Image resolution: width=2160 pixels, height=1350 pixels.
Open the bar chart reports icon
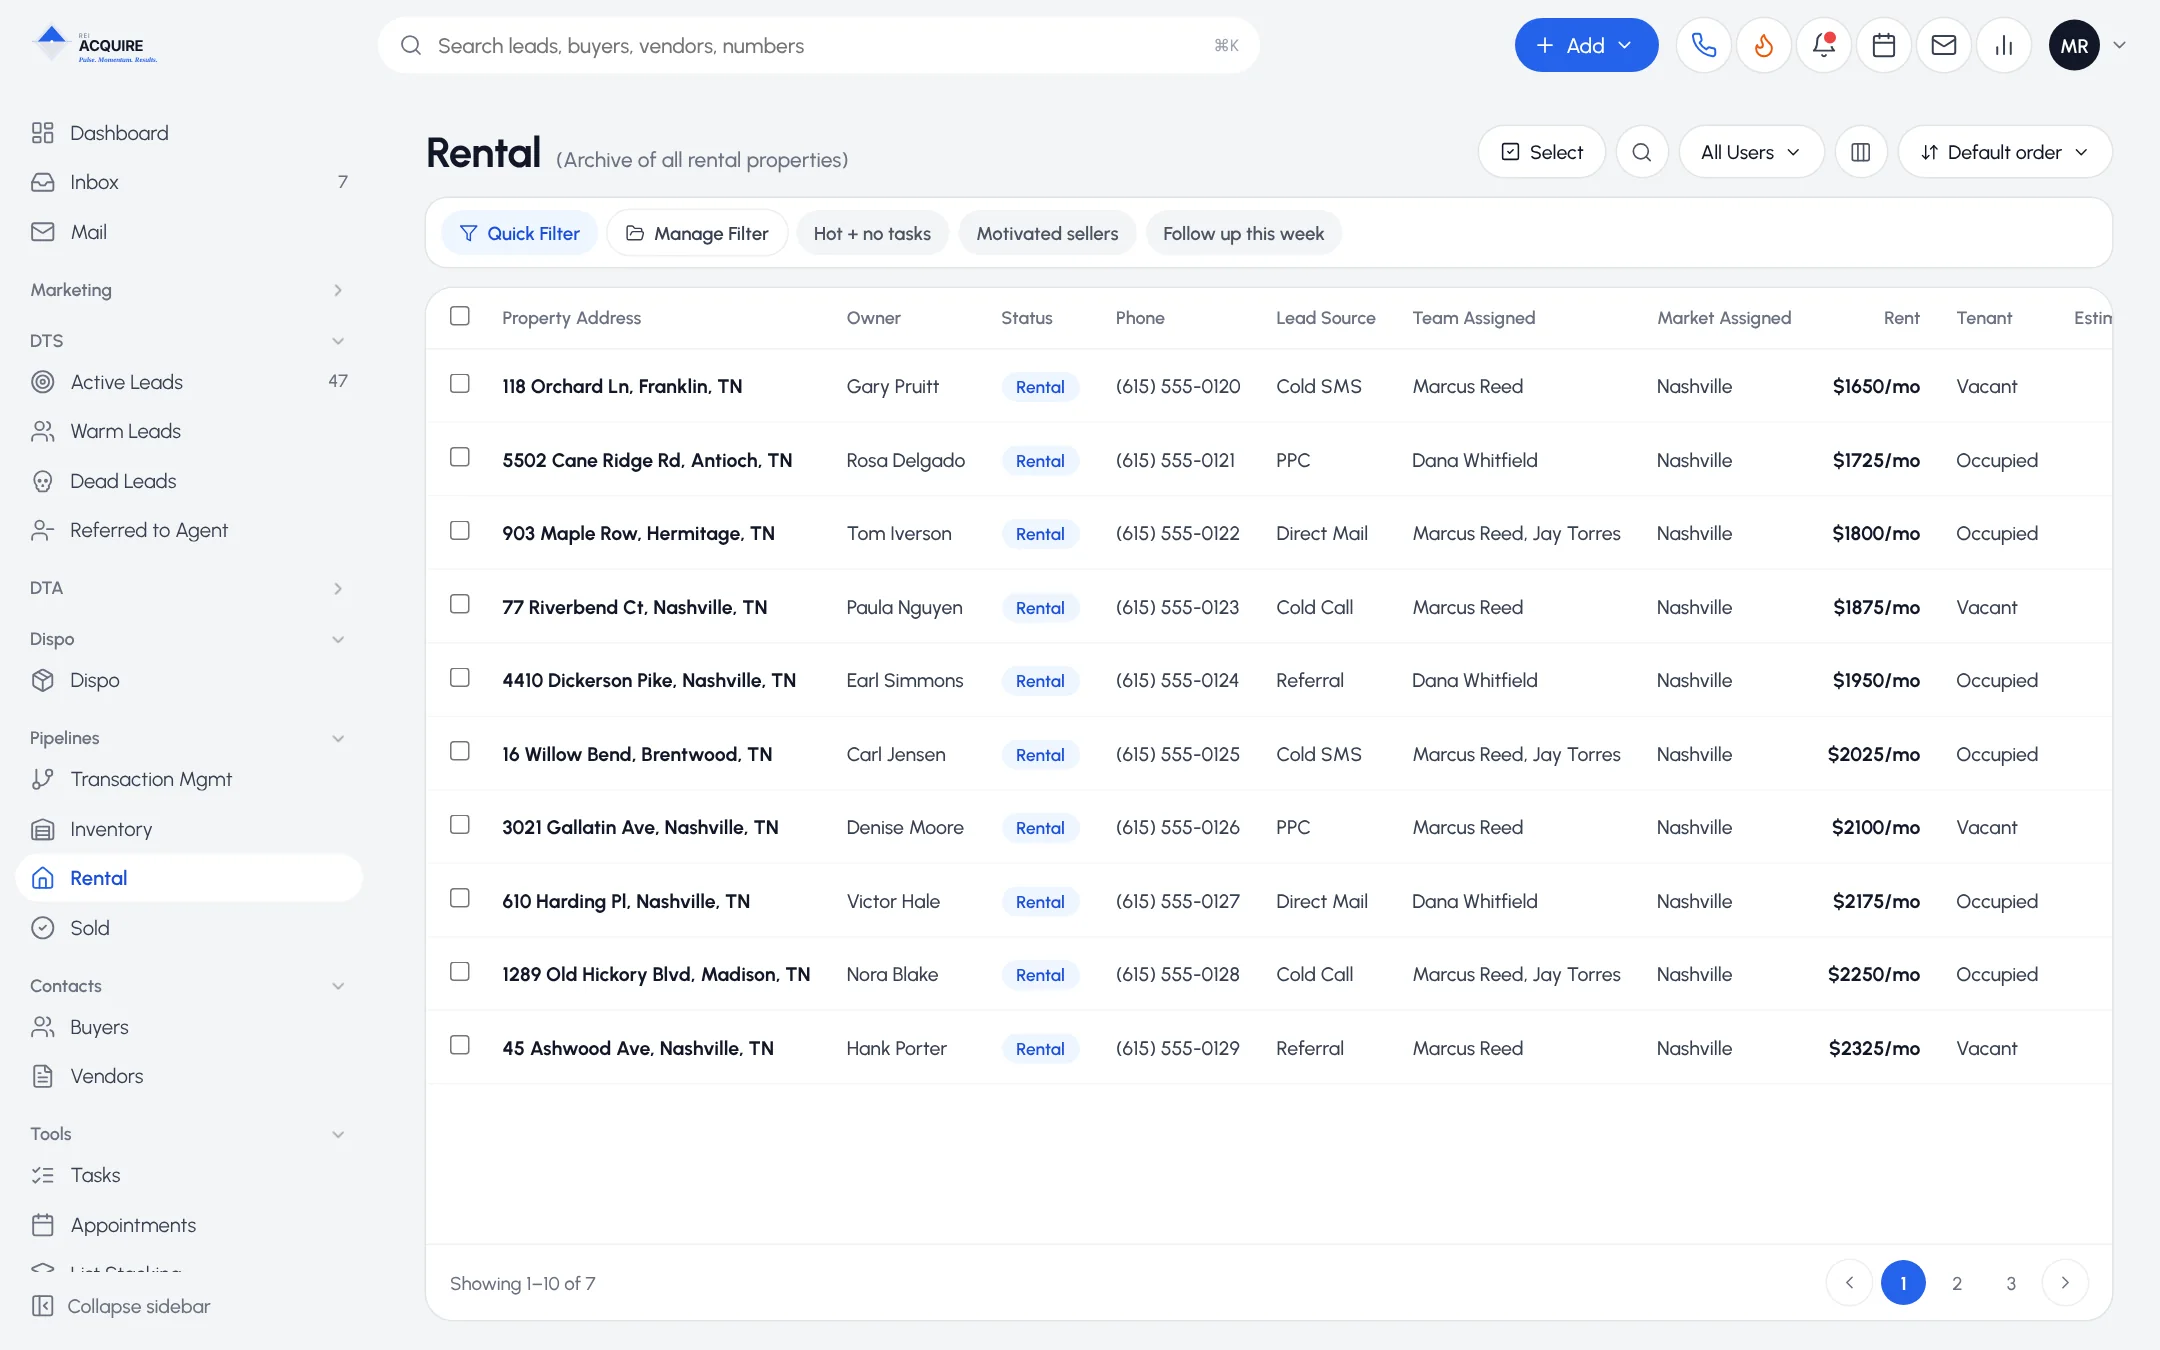[x=2003, y=45]
